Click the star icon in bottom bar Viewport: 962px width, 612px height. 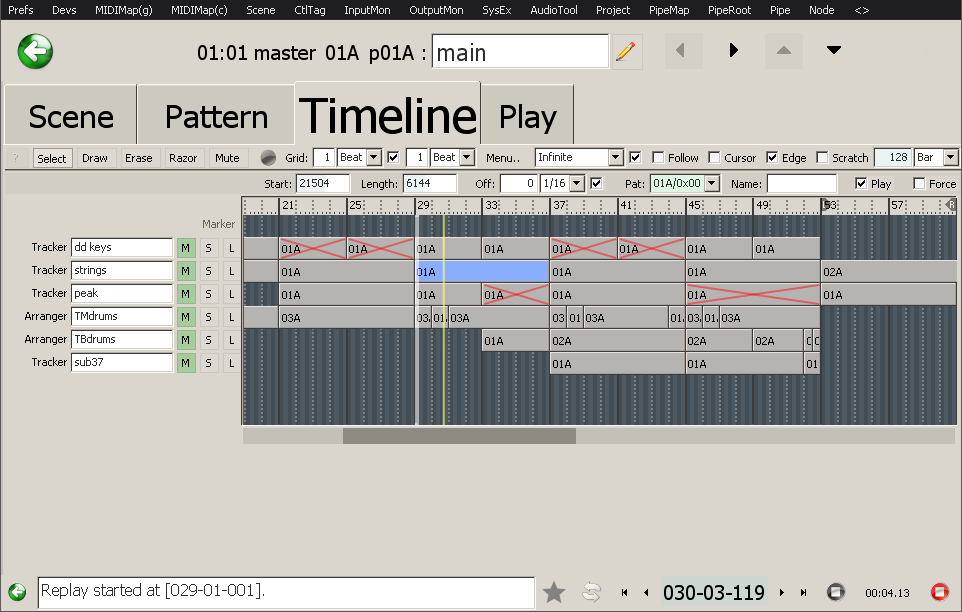pyautogui.click(x=554, y=592)
